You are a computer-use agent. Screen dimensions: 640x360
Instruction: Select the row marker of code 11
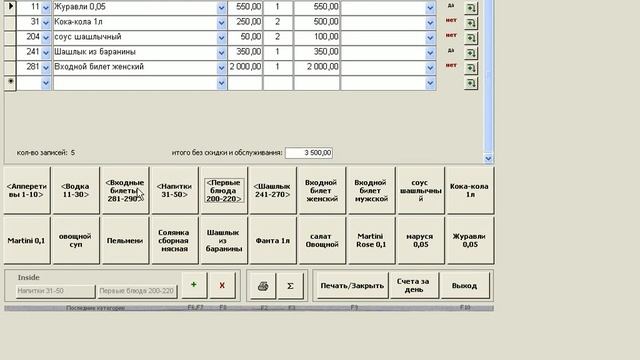[10, 7]
